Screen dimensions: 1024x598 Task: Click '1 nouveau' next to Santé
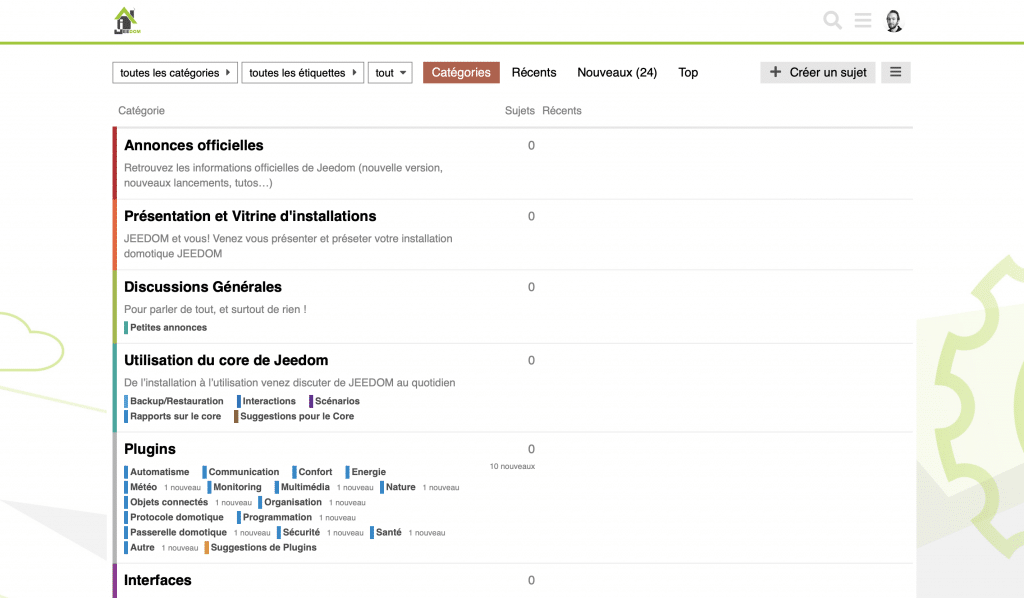(427, 533)
